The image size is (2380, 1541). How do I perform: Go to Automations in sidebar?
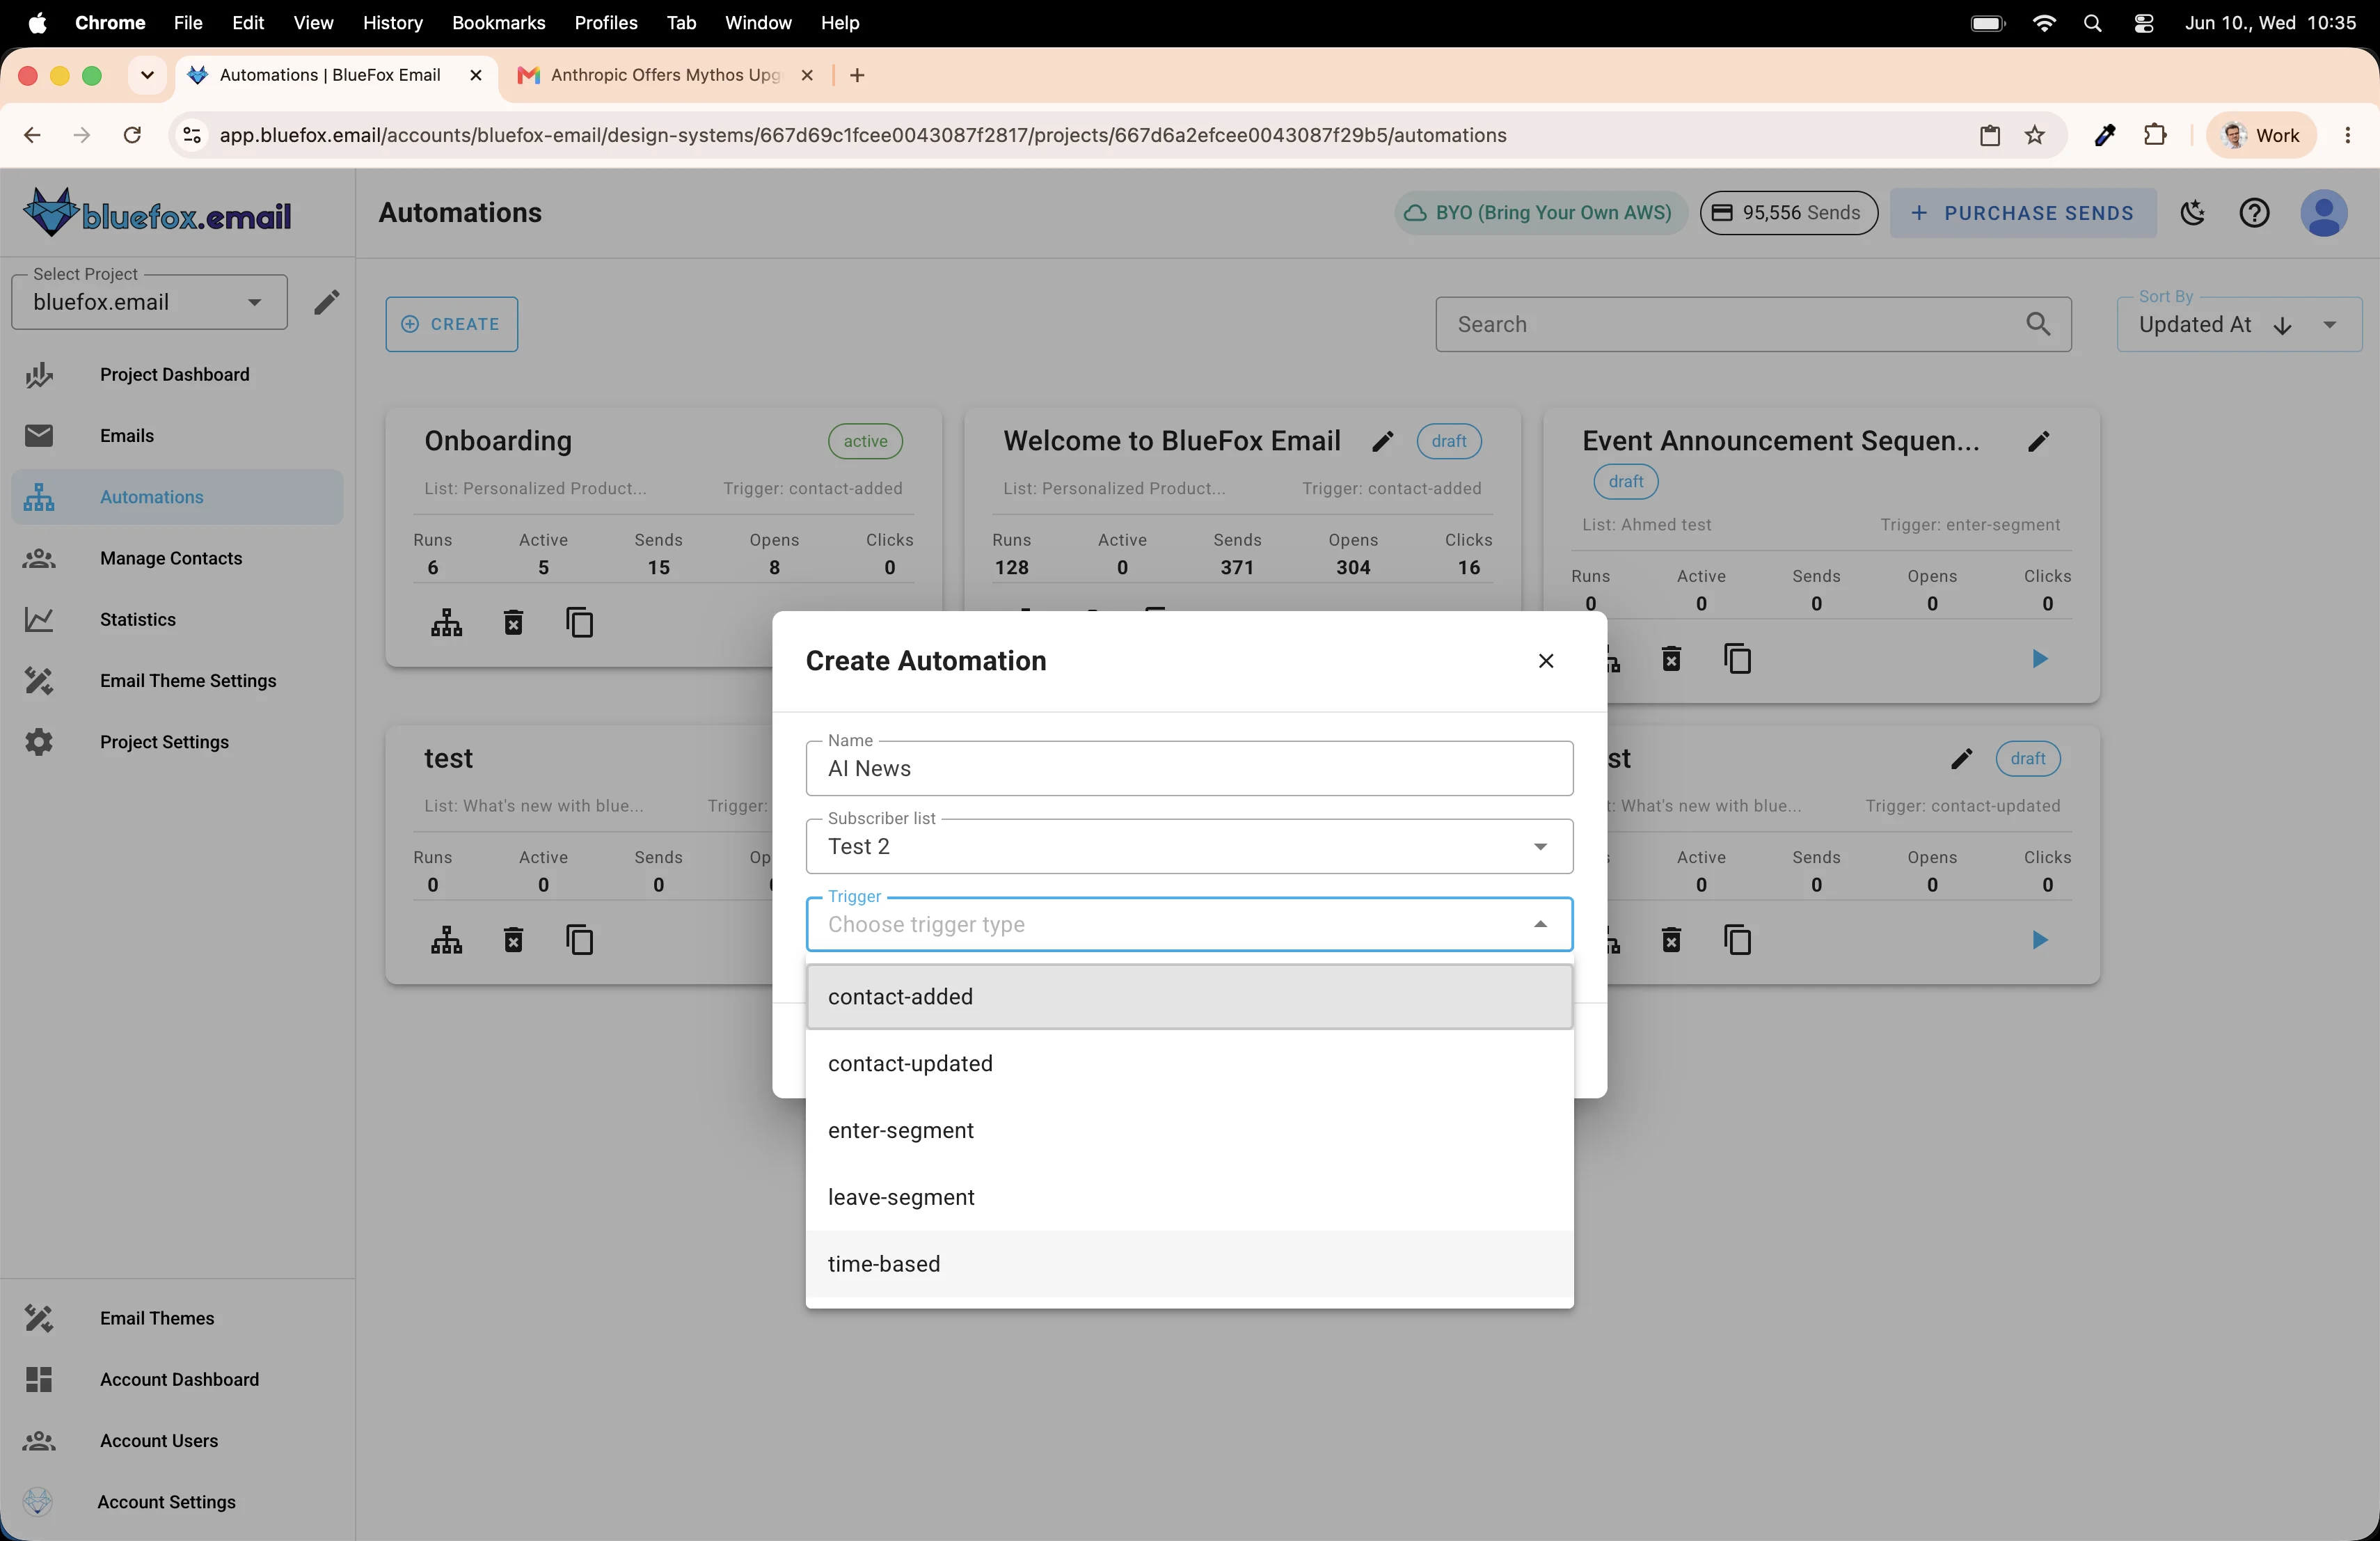177,497
